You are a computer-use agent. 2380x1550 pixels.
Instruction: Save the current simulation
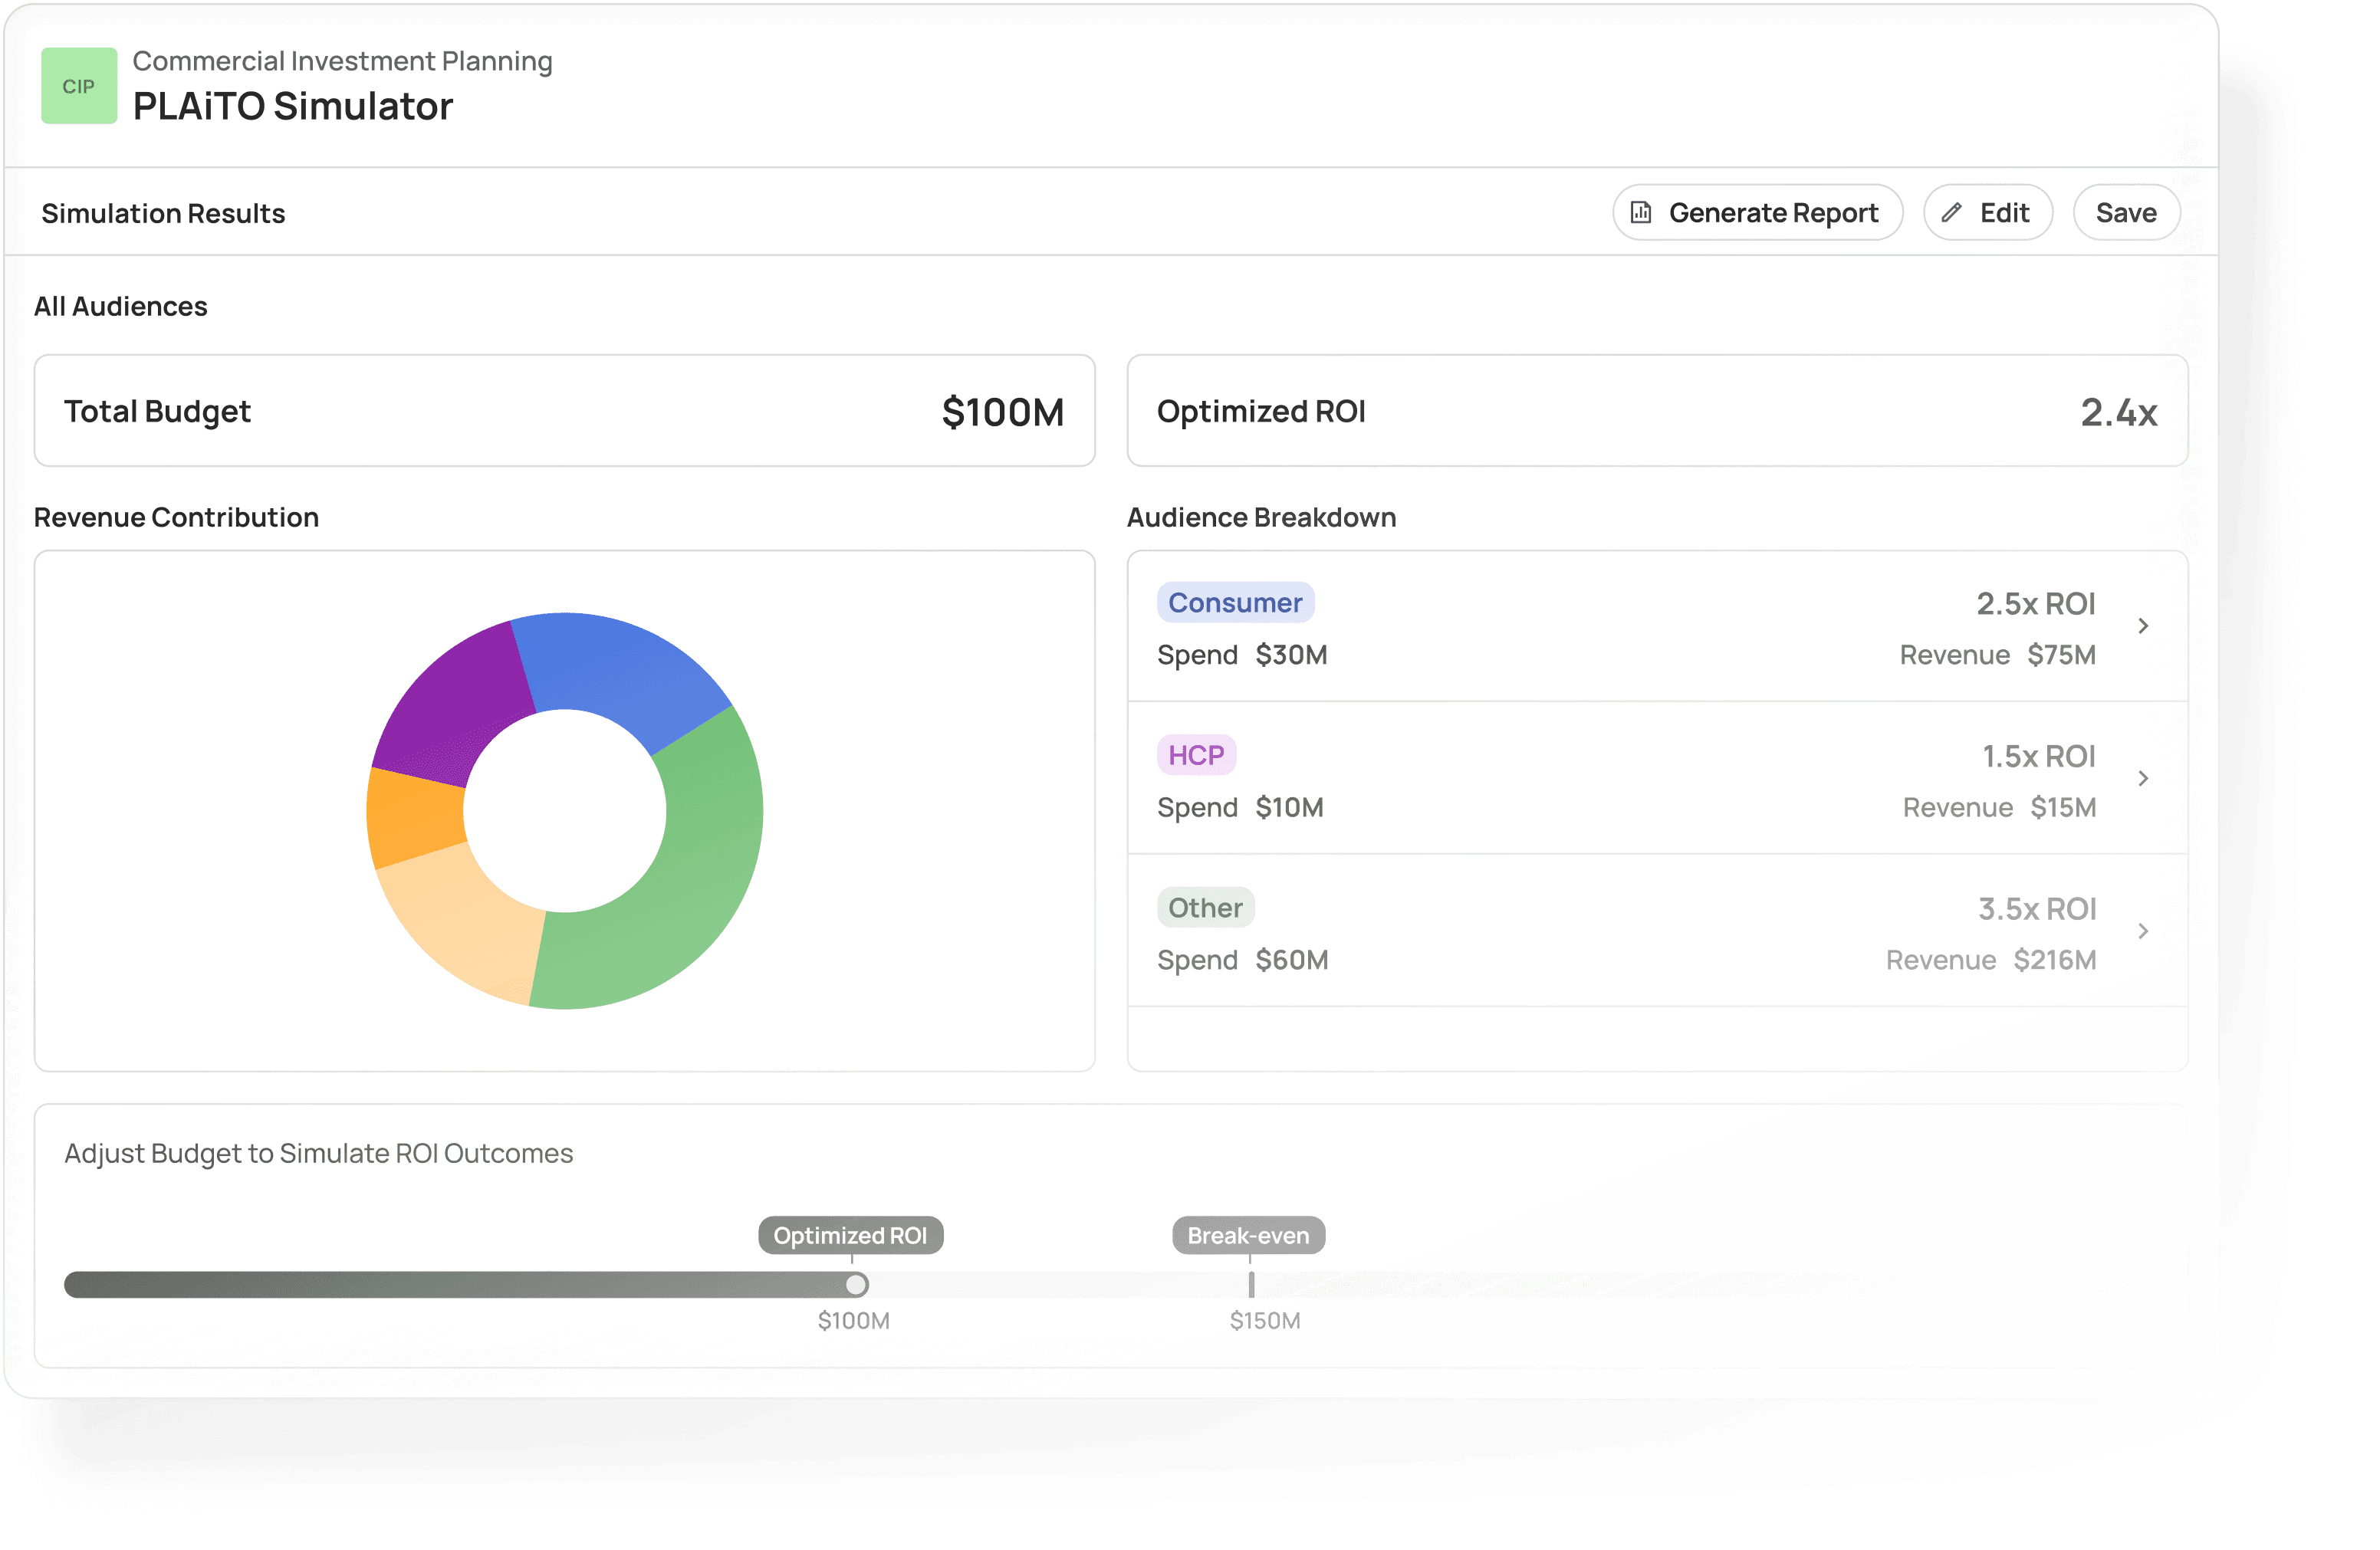tap(2126, 212)
